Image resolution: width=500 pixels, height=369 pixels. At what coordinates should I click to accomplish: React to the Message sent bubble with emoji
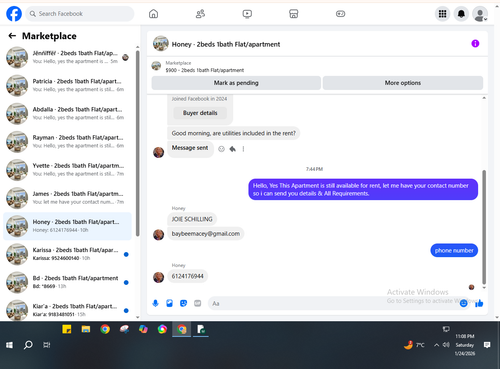(x=221, y=149)
